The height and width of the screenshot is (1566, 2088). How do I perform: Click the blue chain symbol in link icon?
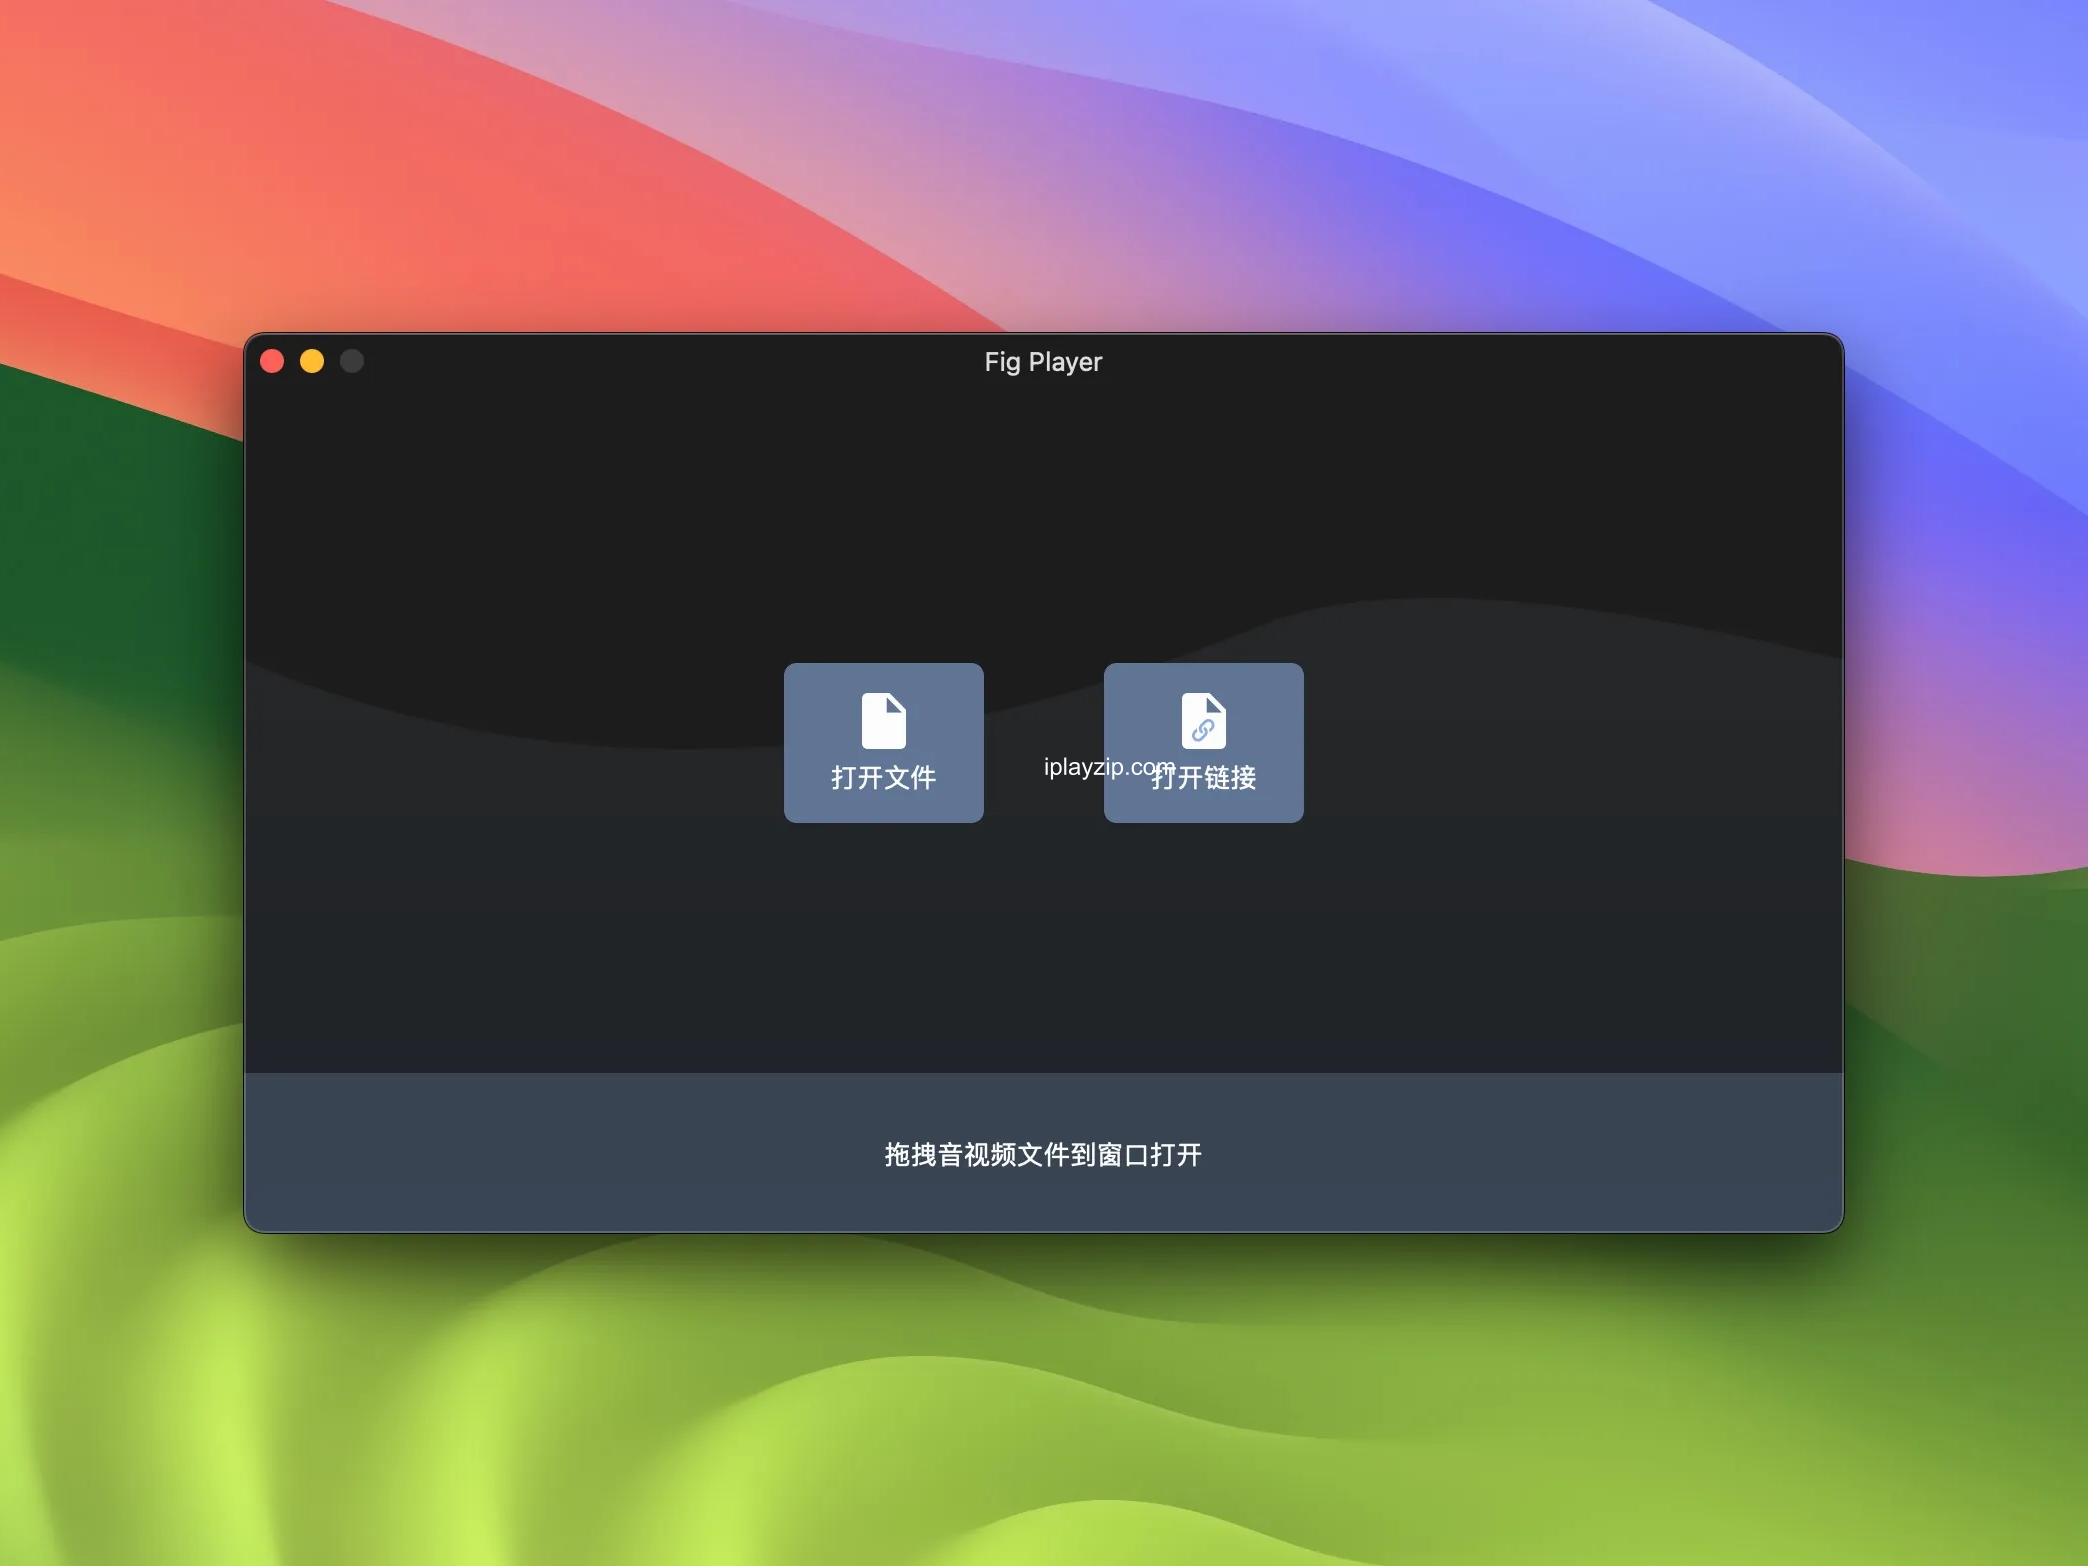coord(1203,731)
